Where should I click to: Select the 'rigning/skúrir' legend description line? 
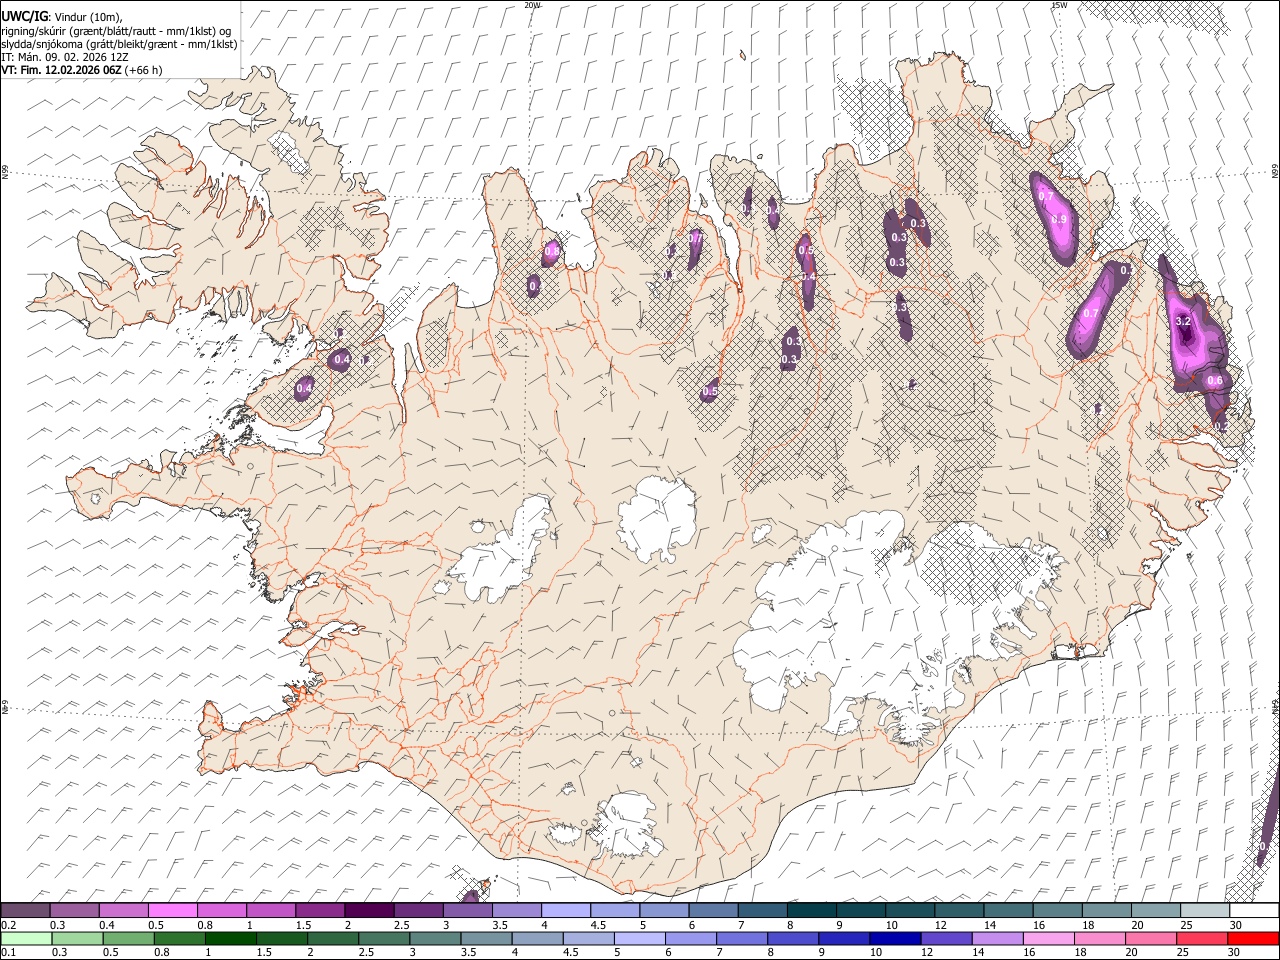point(118,30)
